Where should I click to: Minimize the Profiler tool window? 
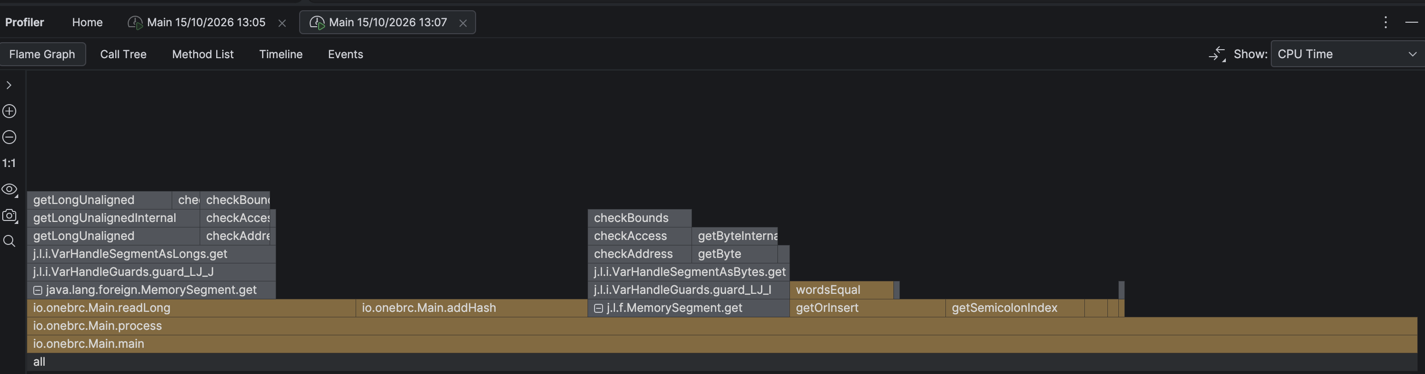point(1412,22)
